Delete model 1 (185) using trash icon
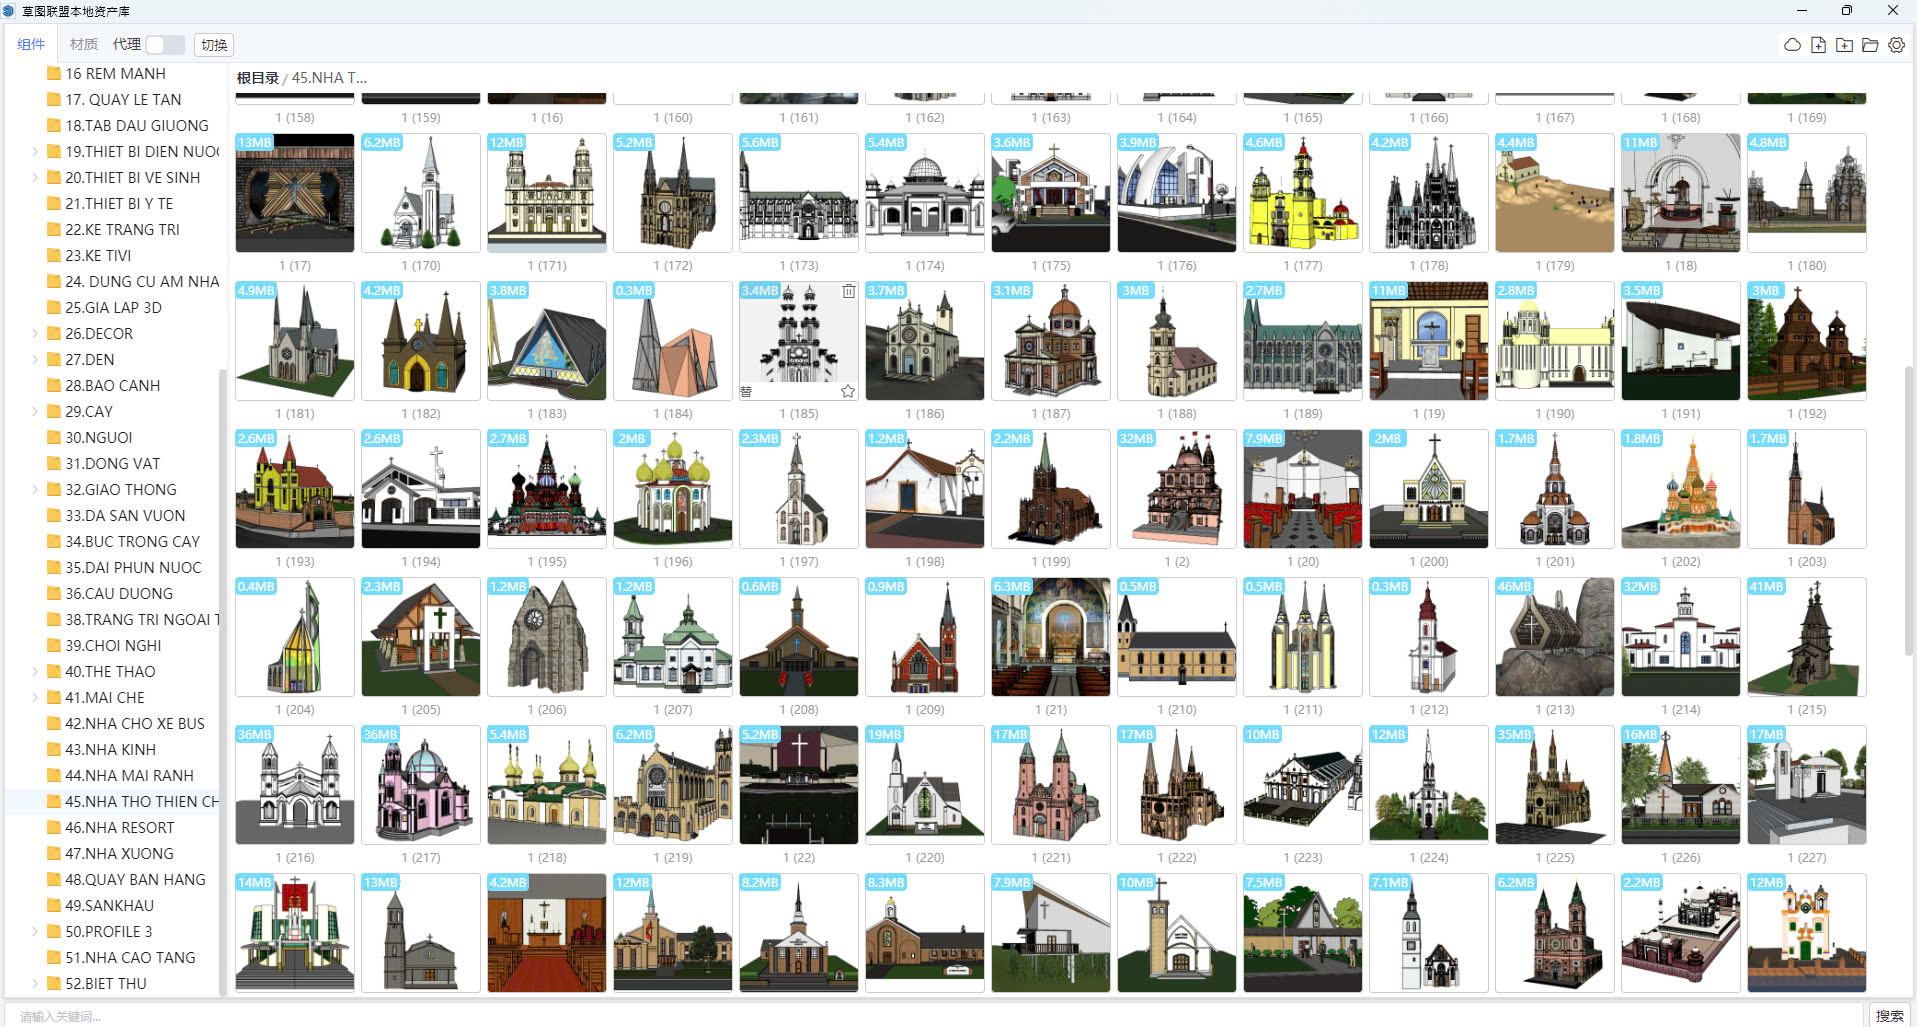The image size is (1917, 1027). click(848, 291)
